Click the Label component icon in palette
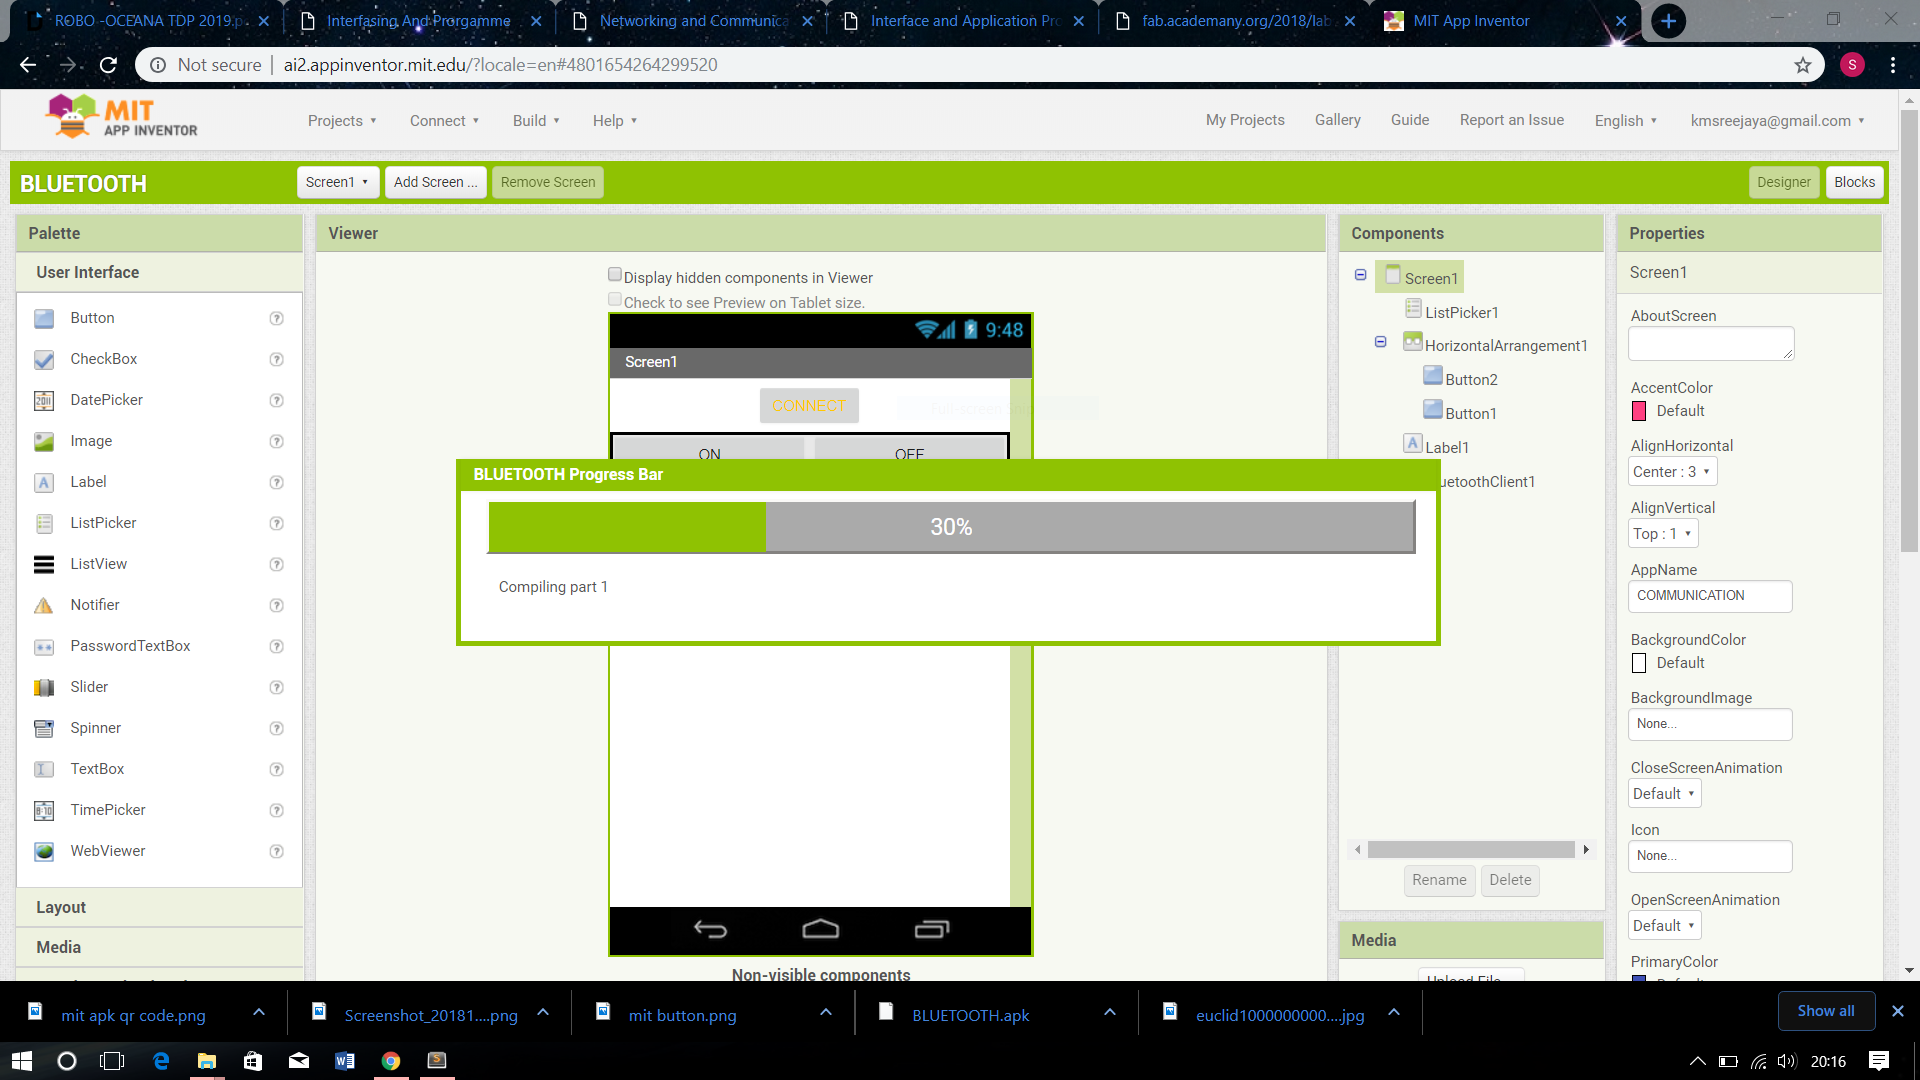Viewport: 1920px width, 1080px height. (x=45, y=481)
